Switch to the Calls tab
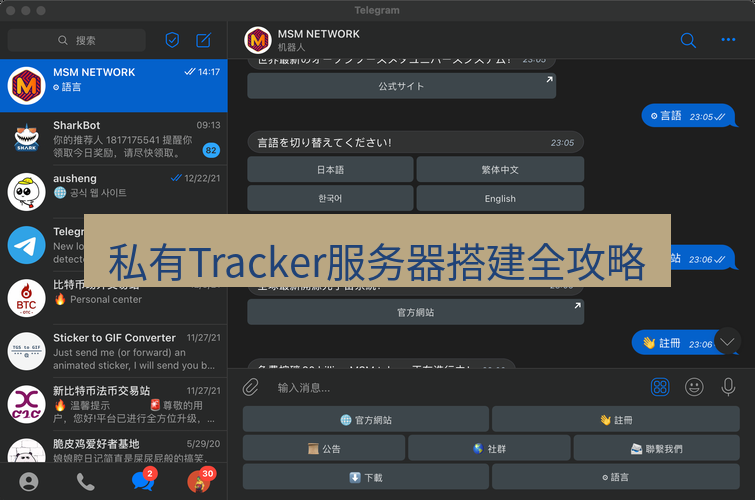The height and width of the screenshot is (500, 755). [x=86, y=482]
